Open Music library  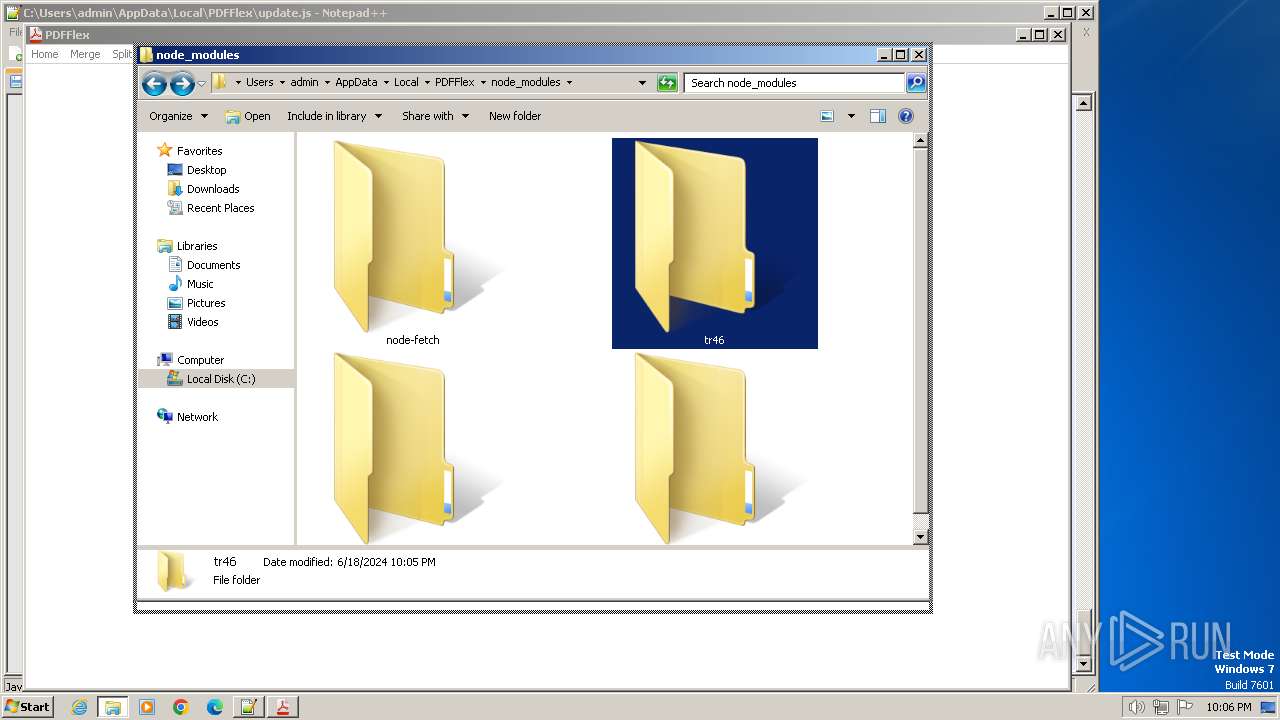click(x=200, y=284)
